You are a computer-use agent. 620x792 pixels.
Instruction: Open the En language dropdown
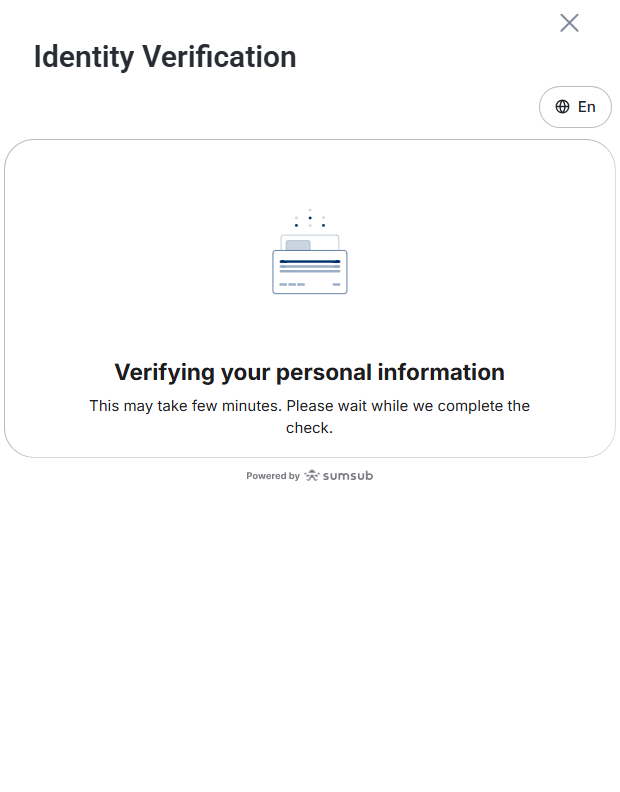click(575, 107)
